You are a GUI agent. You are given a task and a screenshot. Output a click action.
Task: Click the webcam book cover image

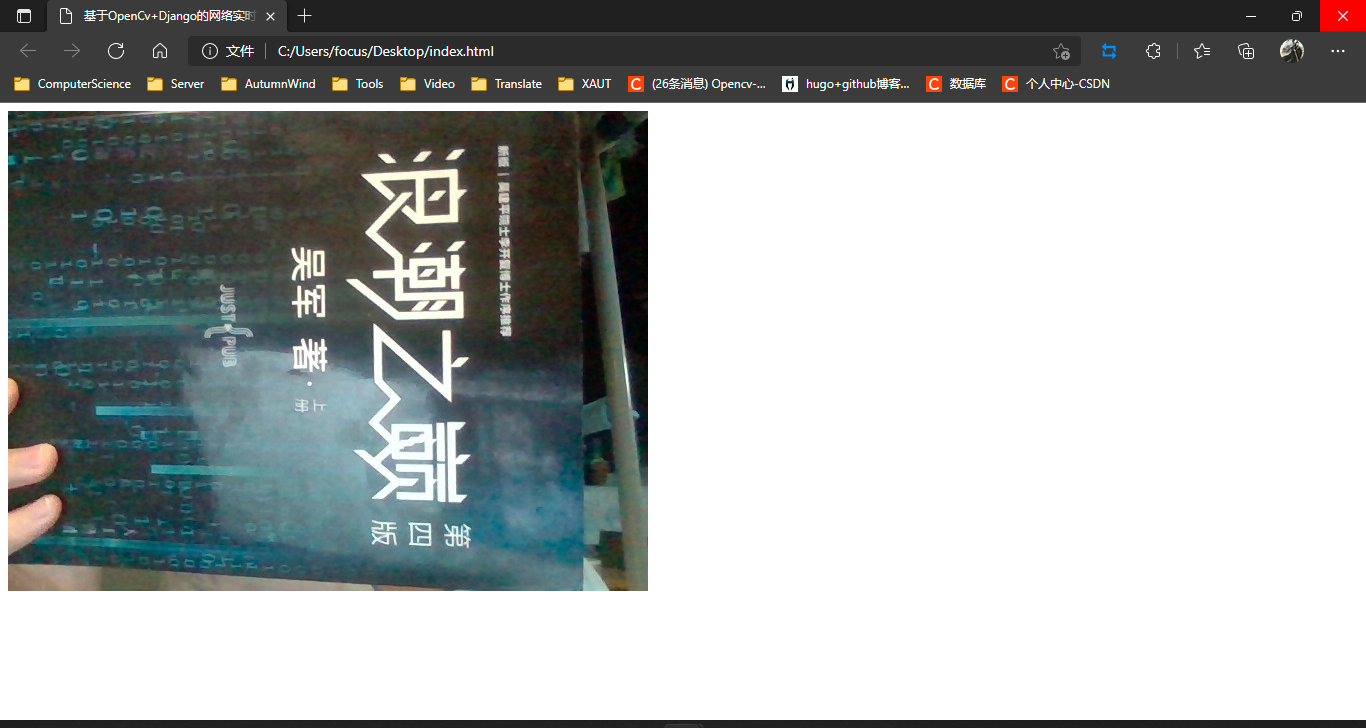click(328, 351)
